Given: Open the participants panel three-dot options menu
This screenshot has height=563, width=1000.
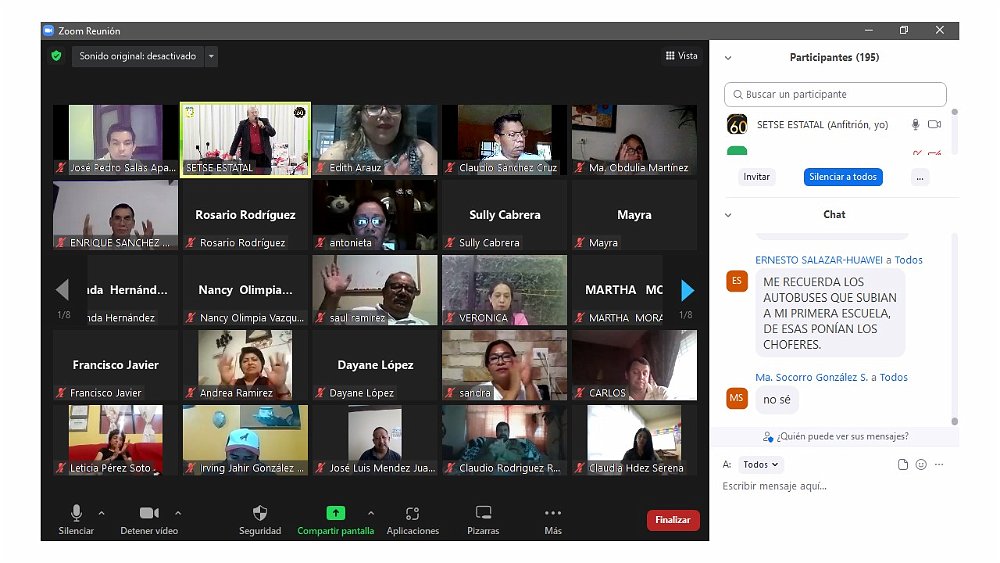Looking at the screenshot, I should point(920,177).
